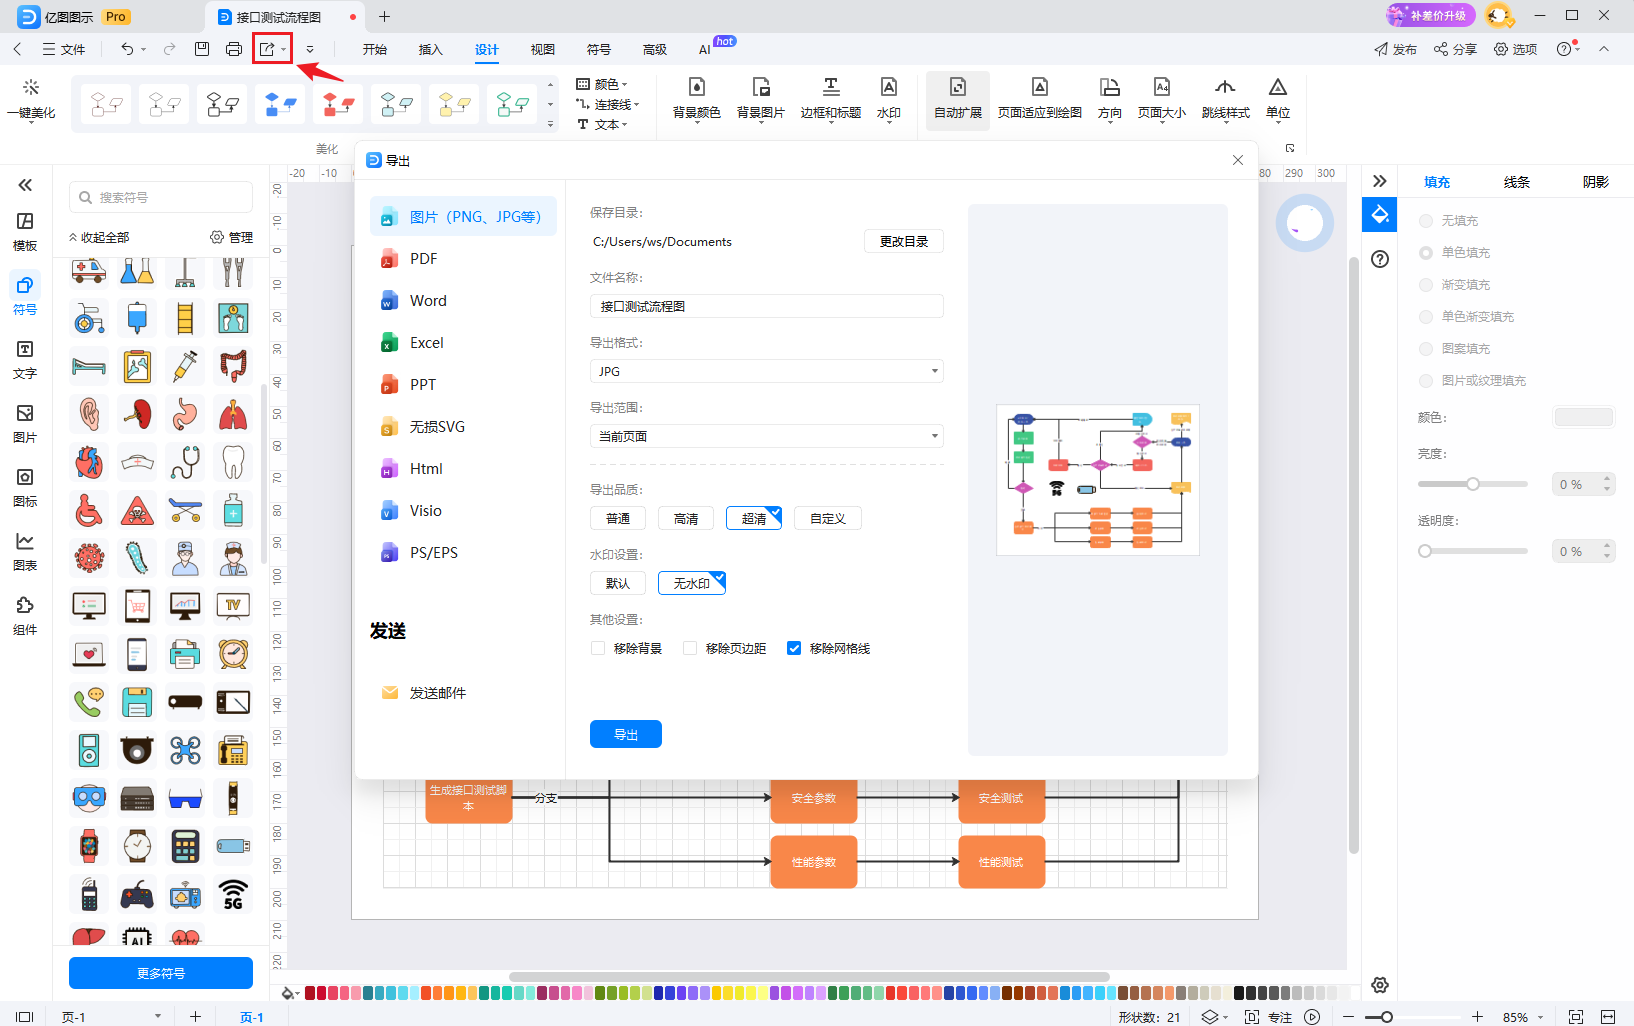Open the 图表 chart panel in sidebar
The height and width of the screenshot is (1026, 1634).
tap(25, 552)
